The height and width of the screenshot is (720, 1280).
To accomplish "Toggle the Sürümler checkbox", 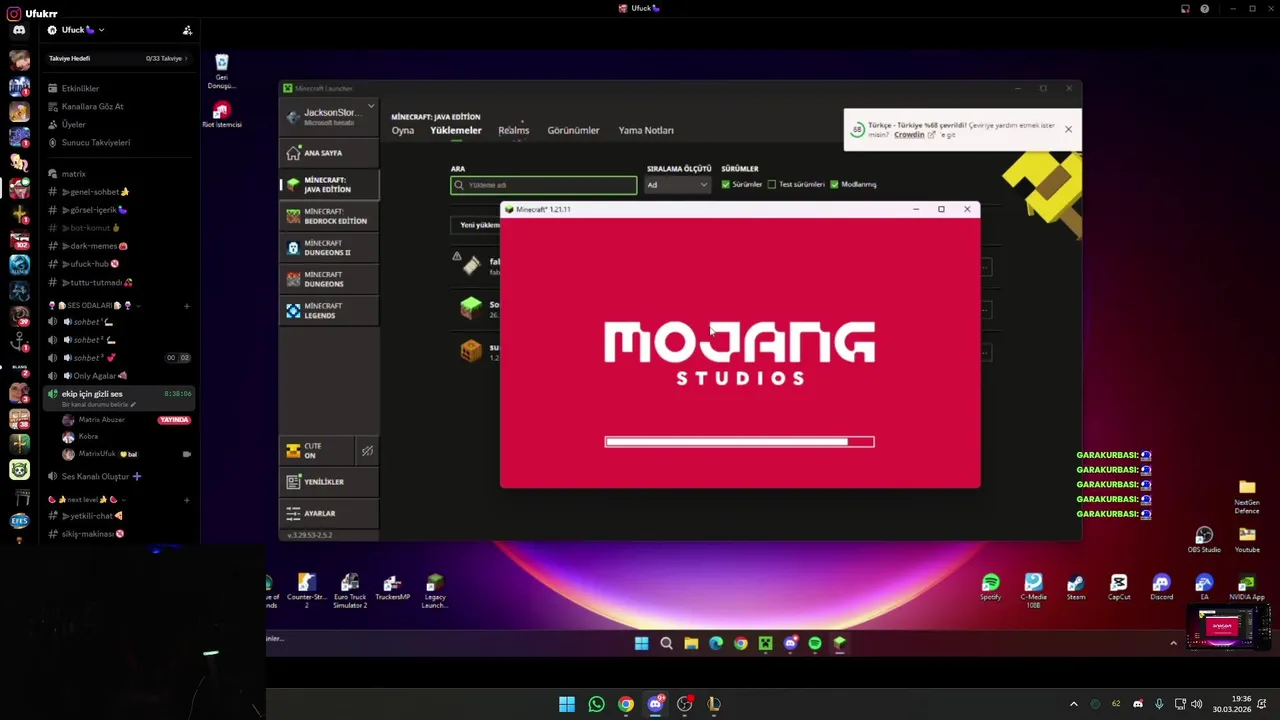I will 725,184.
